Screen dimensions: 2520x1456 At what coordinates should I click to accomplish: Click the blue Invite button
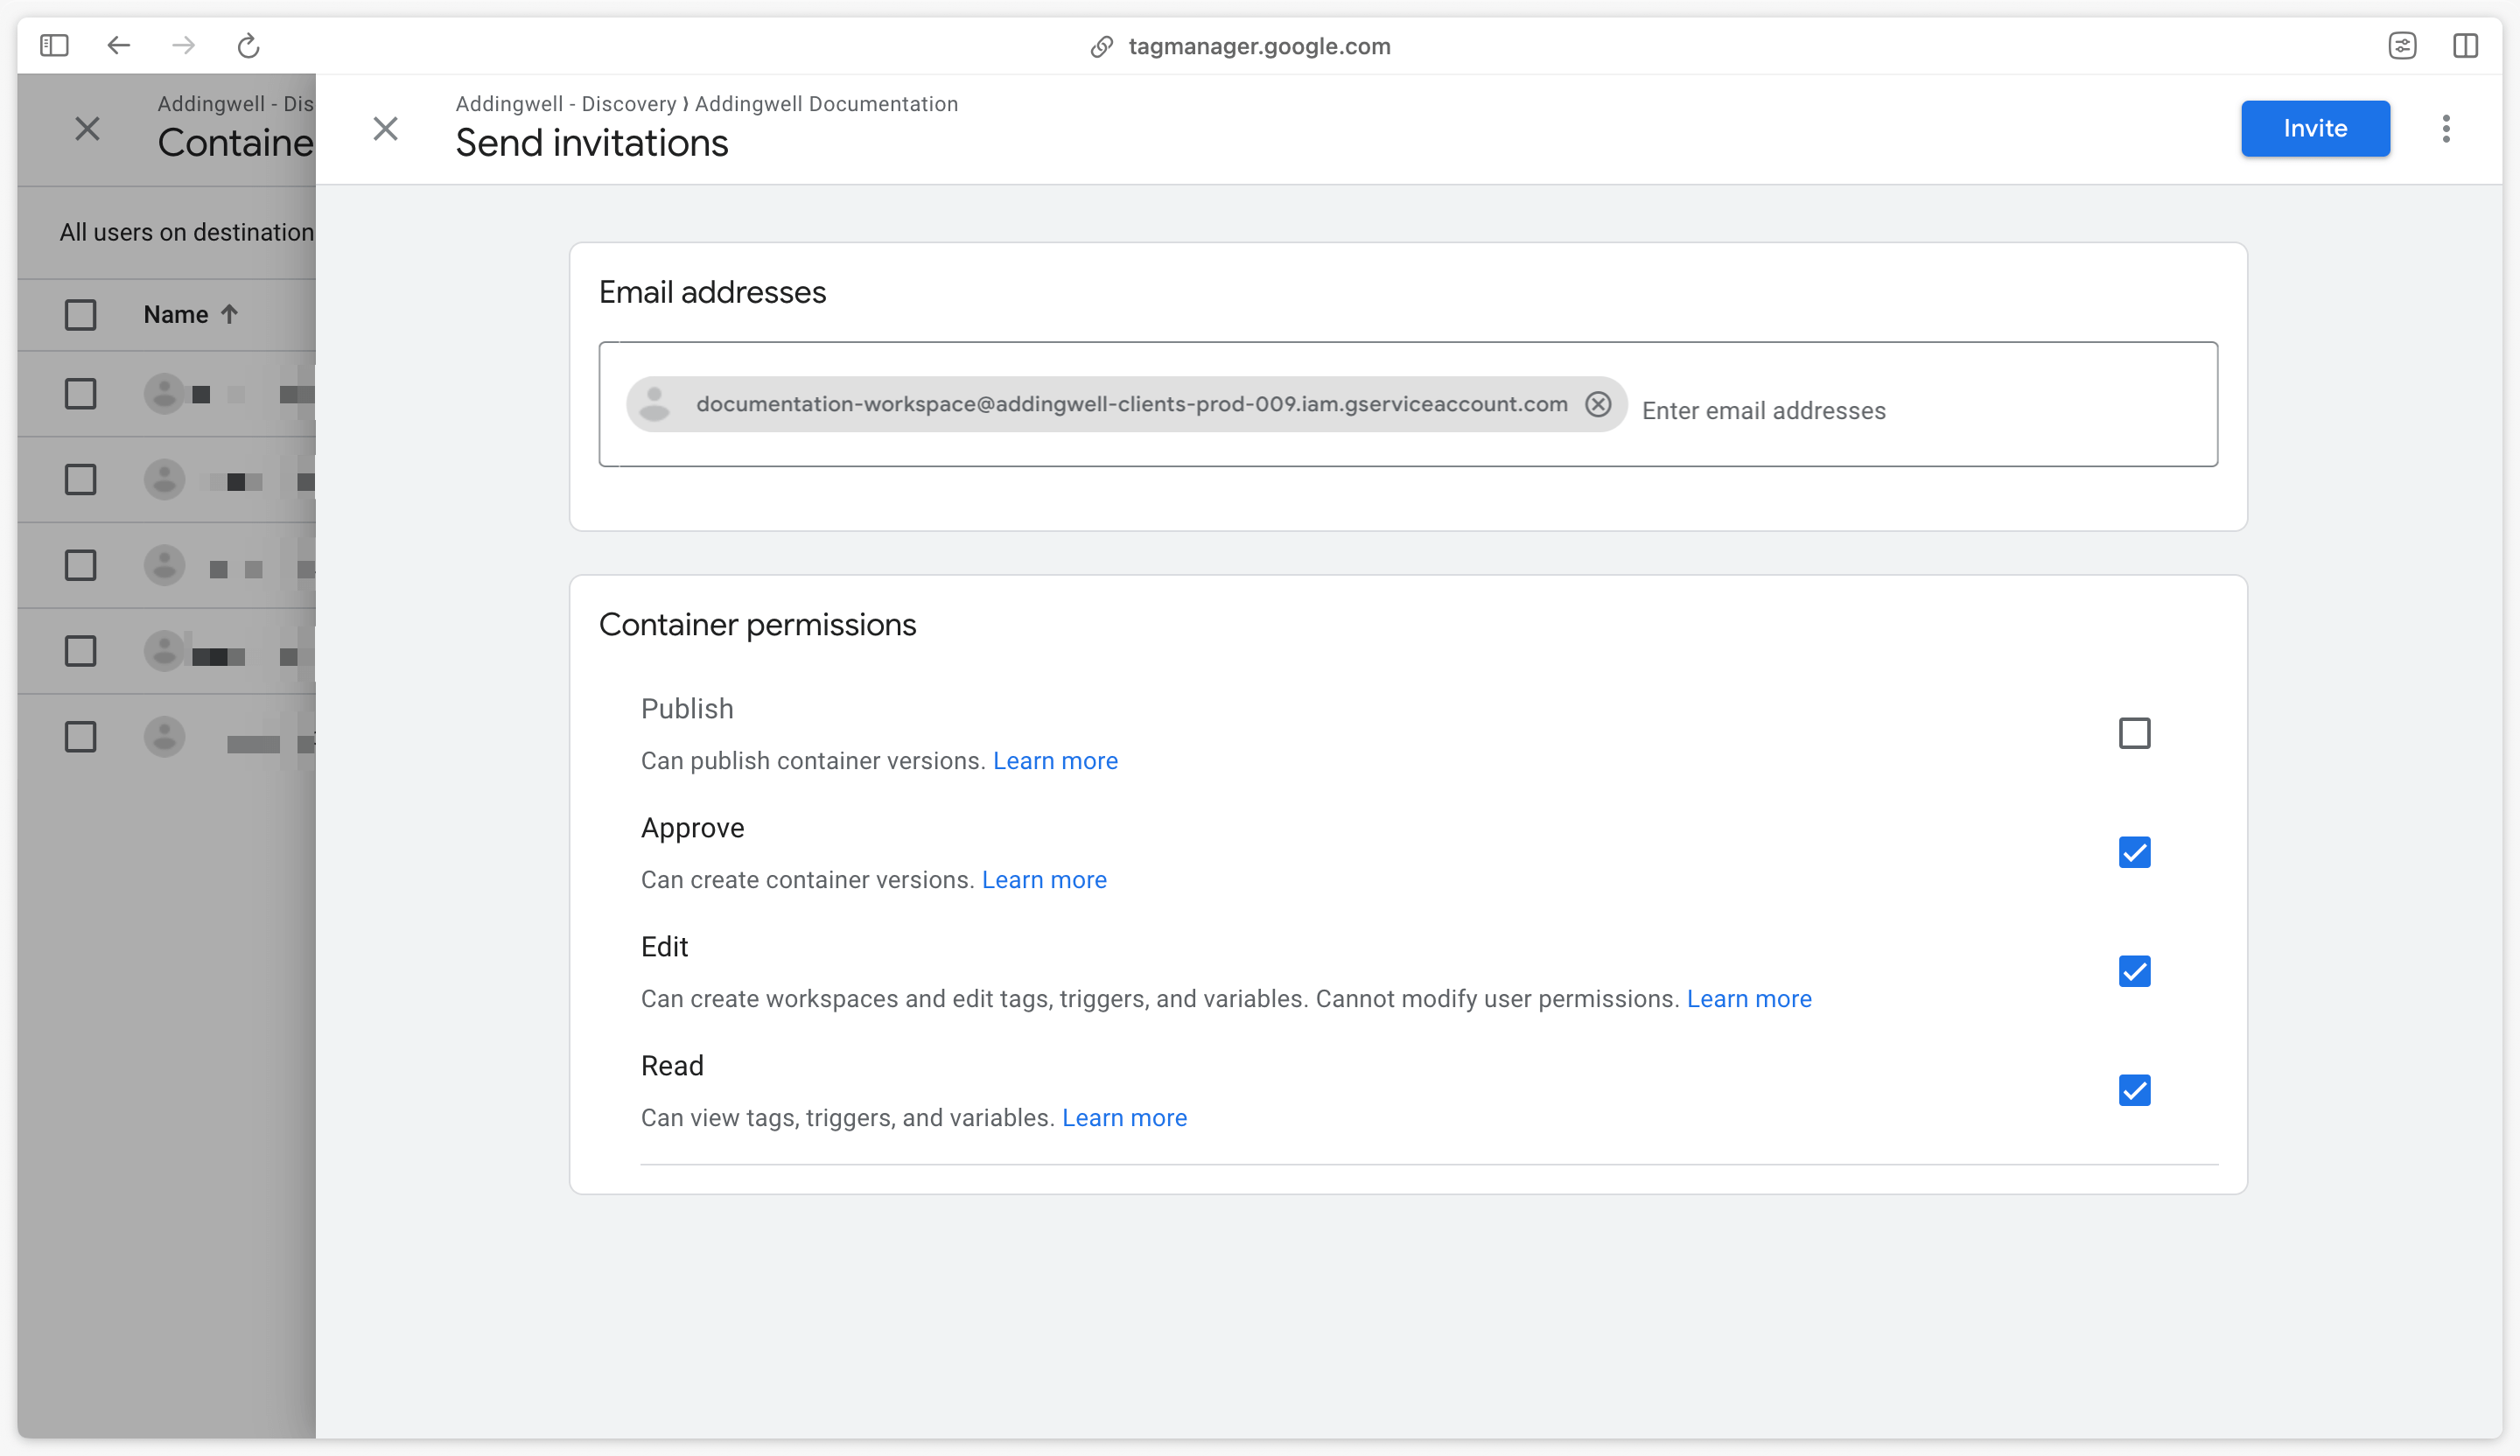[2315, 128]
